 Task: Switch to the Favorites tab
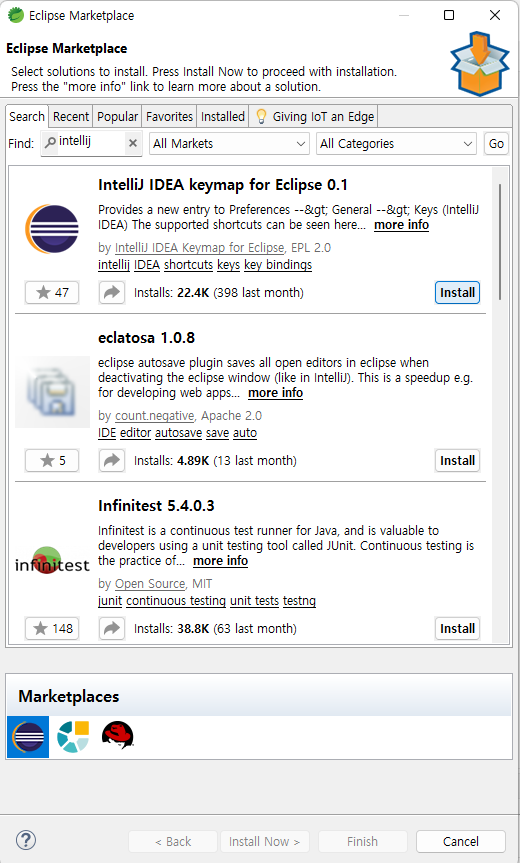[169, 117]
